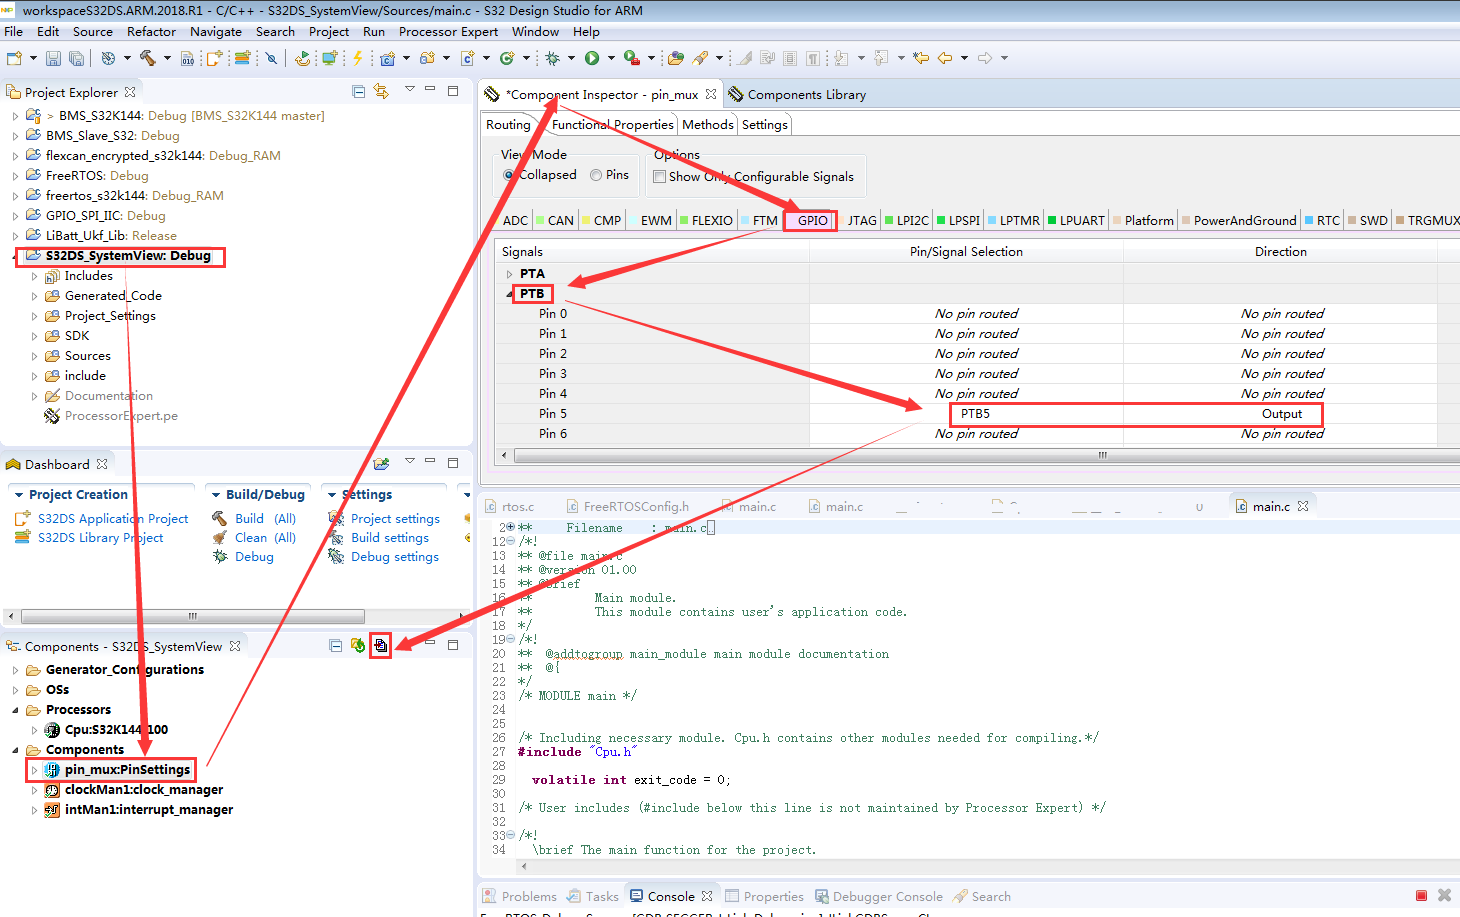Screen dimensions: 1460x917
Task: Select the CAN peripheral tab
Action: click(x=555, y=220)
